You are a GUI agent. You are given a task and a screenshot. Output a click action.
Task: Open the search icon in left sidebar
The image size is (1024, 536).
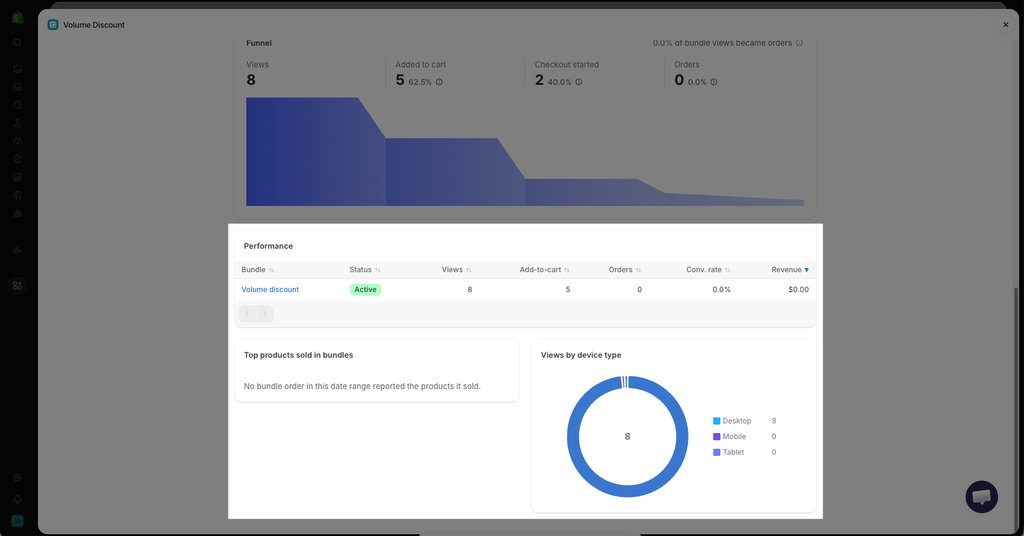(18, 42)
